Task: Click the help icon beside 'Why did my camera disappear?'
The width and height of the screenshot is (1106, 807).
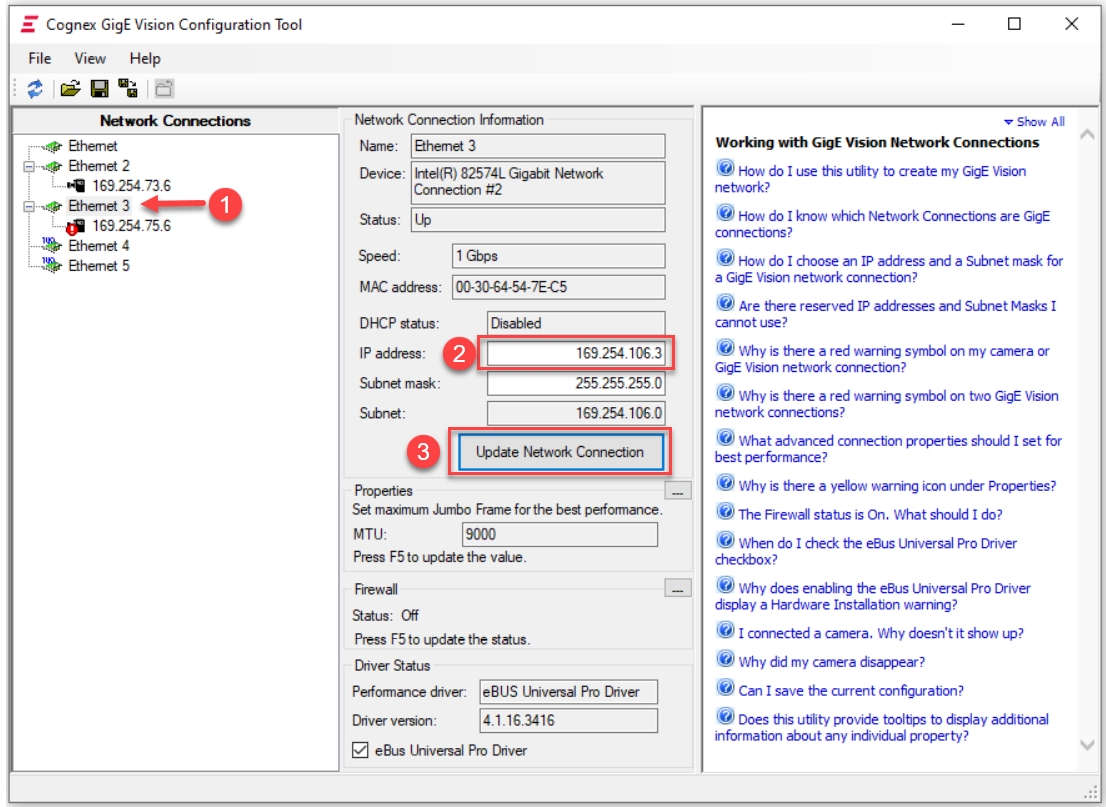Action: (726, 661)
